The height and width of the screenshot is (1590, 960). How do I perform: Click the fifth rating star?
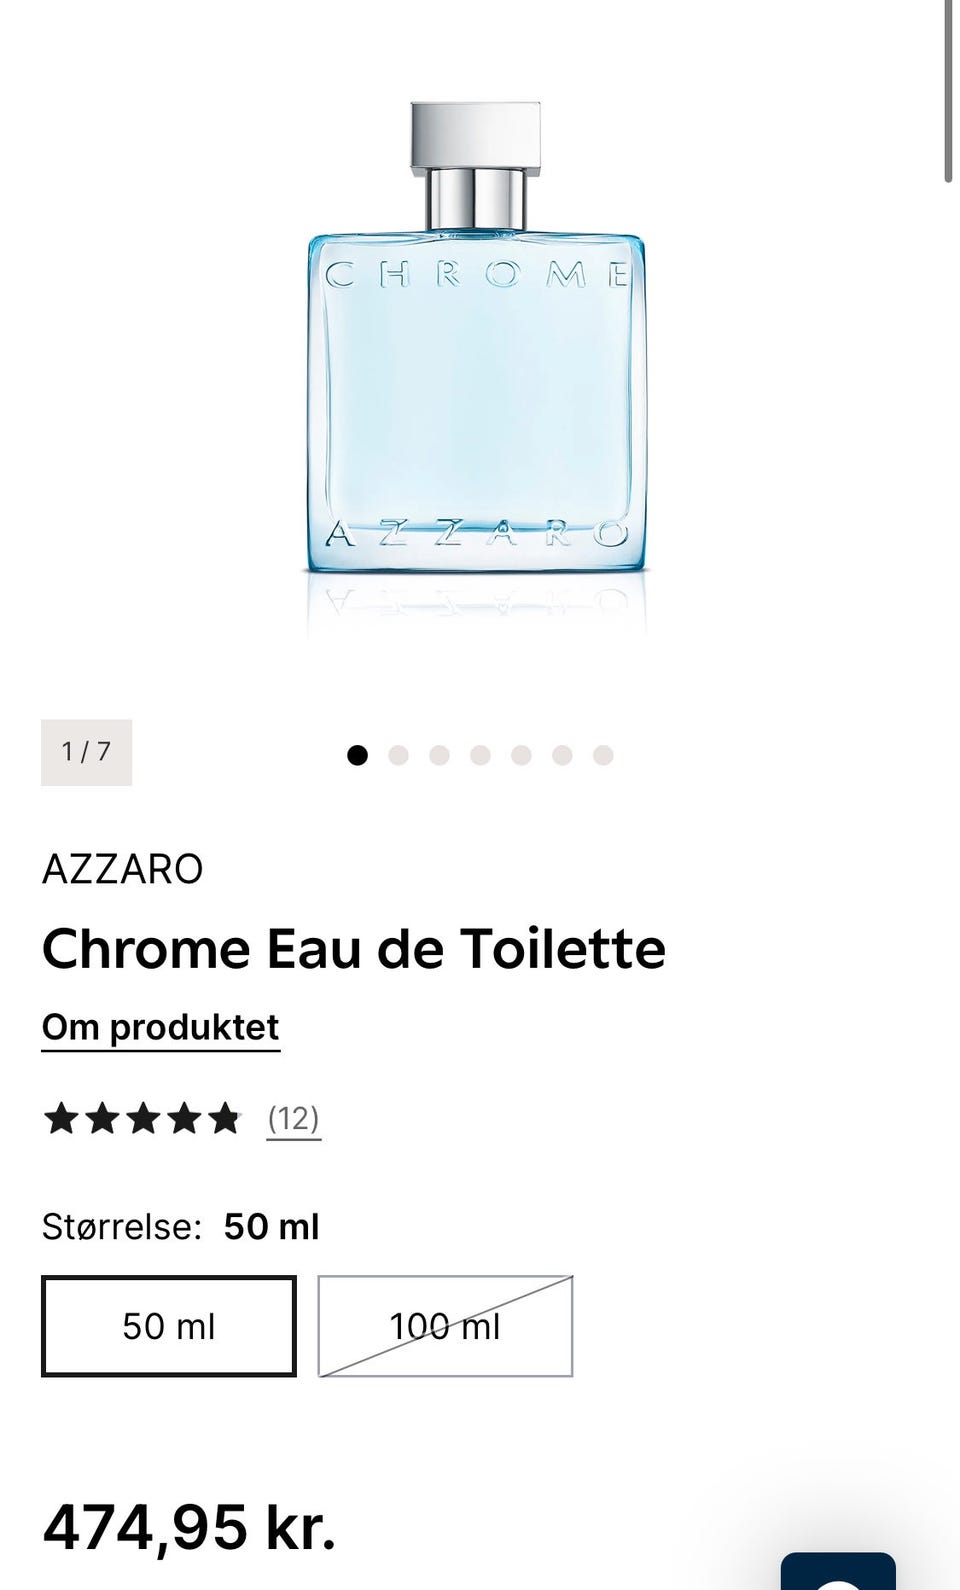coord(224,1118)
